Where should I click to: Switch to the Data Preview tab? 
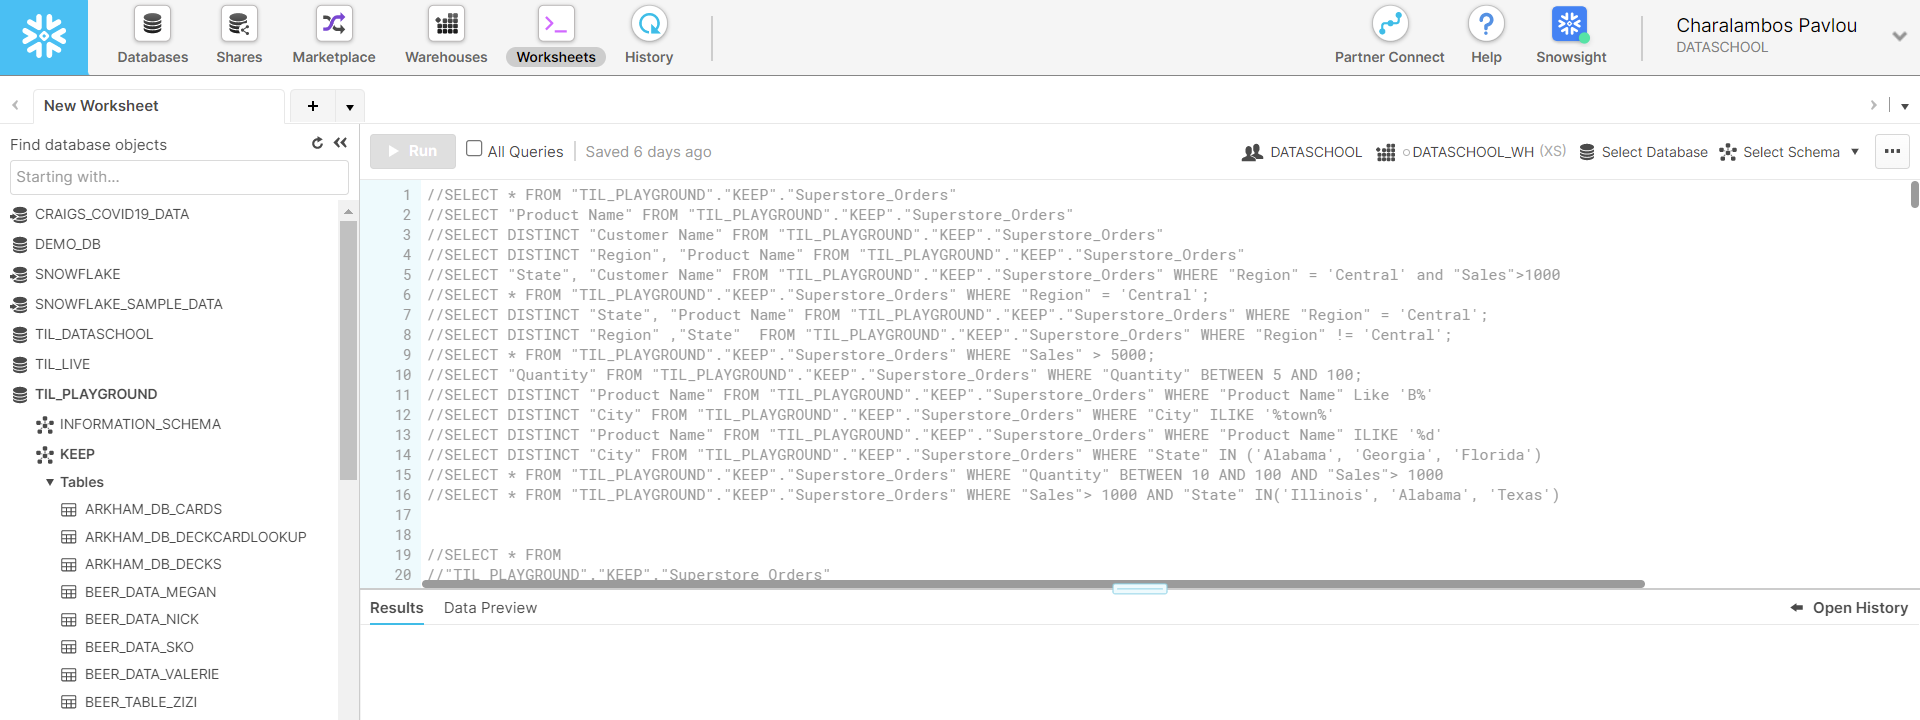[490, 608]
